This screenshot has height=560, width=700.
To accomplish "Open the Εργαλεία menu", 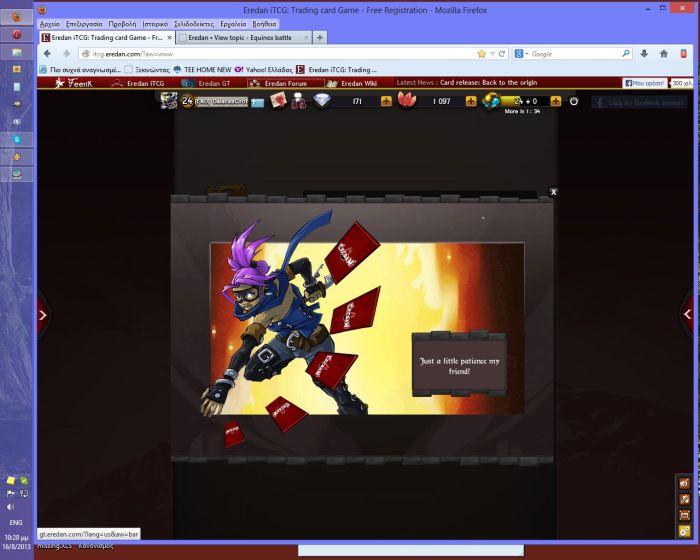I will click(233, 24).
